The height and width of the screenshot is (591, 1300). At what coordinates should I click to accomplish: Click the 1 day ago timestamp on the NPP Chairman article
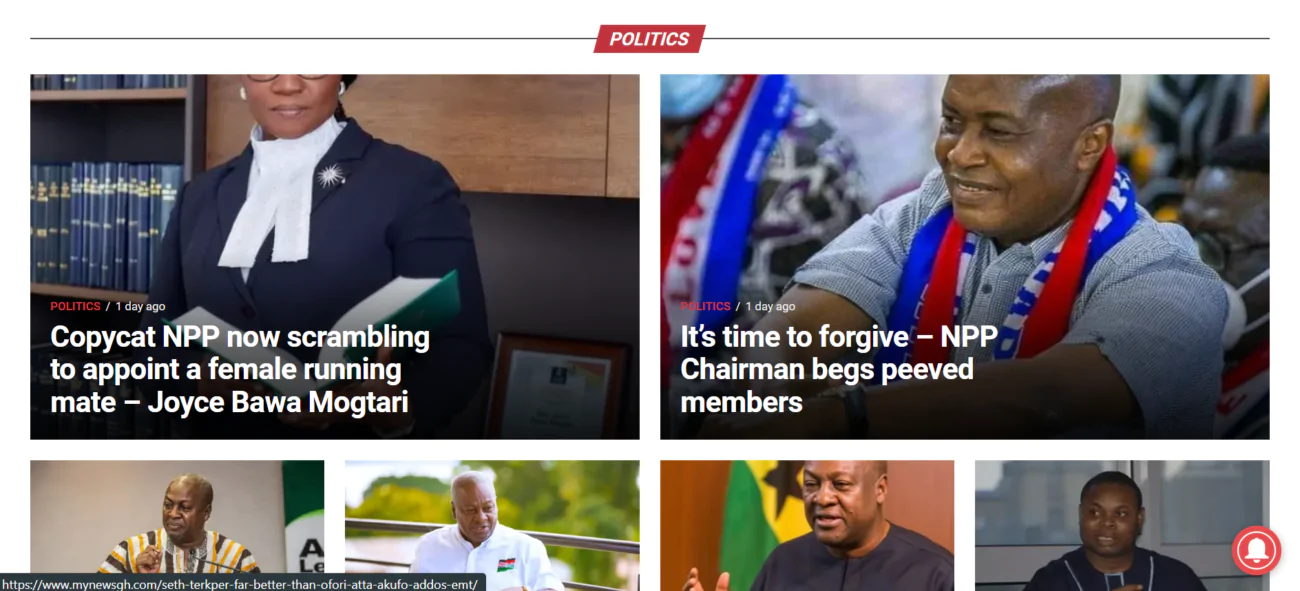(770, 306)
